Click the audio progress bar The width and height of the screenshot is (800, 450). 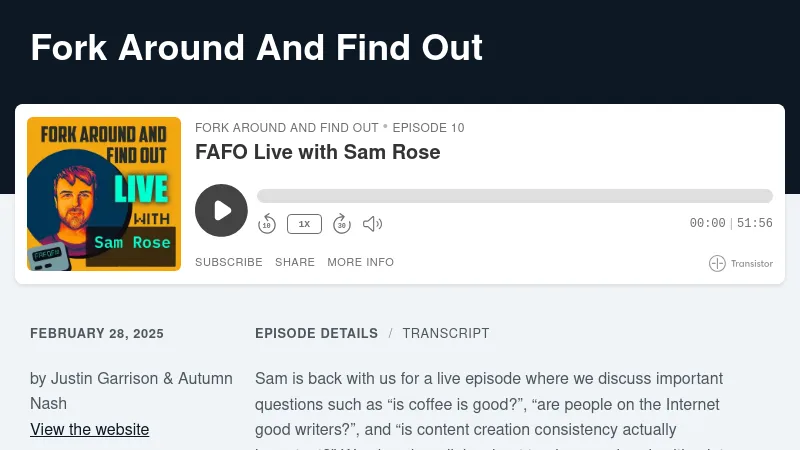point(514,196)
